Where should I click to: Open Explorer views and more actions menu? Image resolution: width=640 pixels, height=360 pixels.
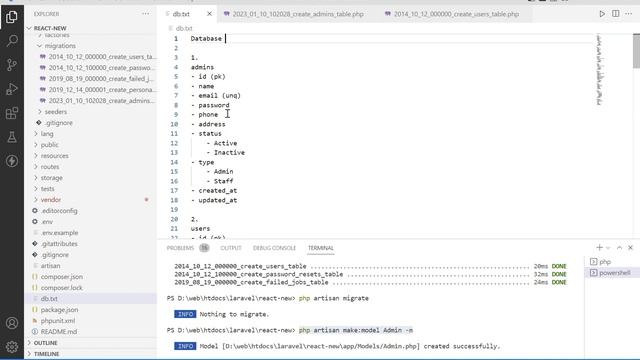click(x=145, y=14)
